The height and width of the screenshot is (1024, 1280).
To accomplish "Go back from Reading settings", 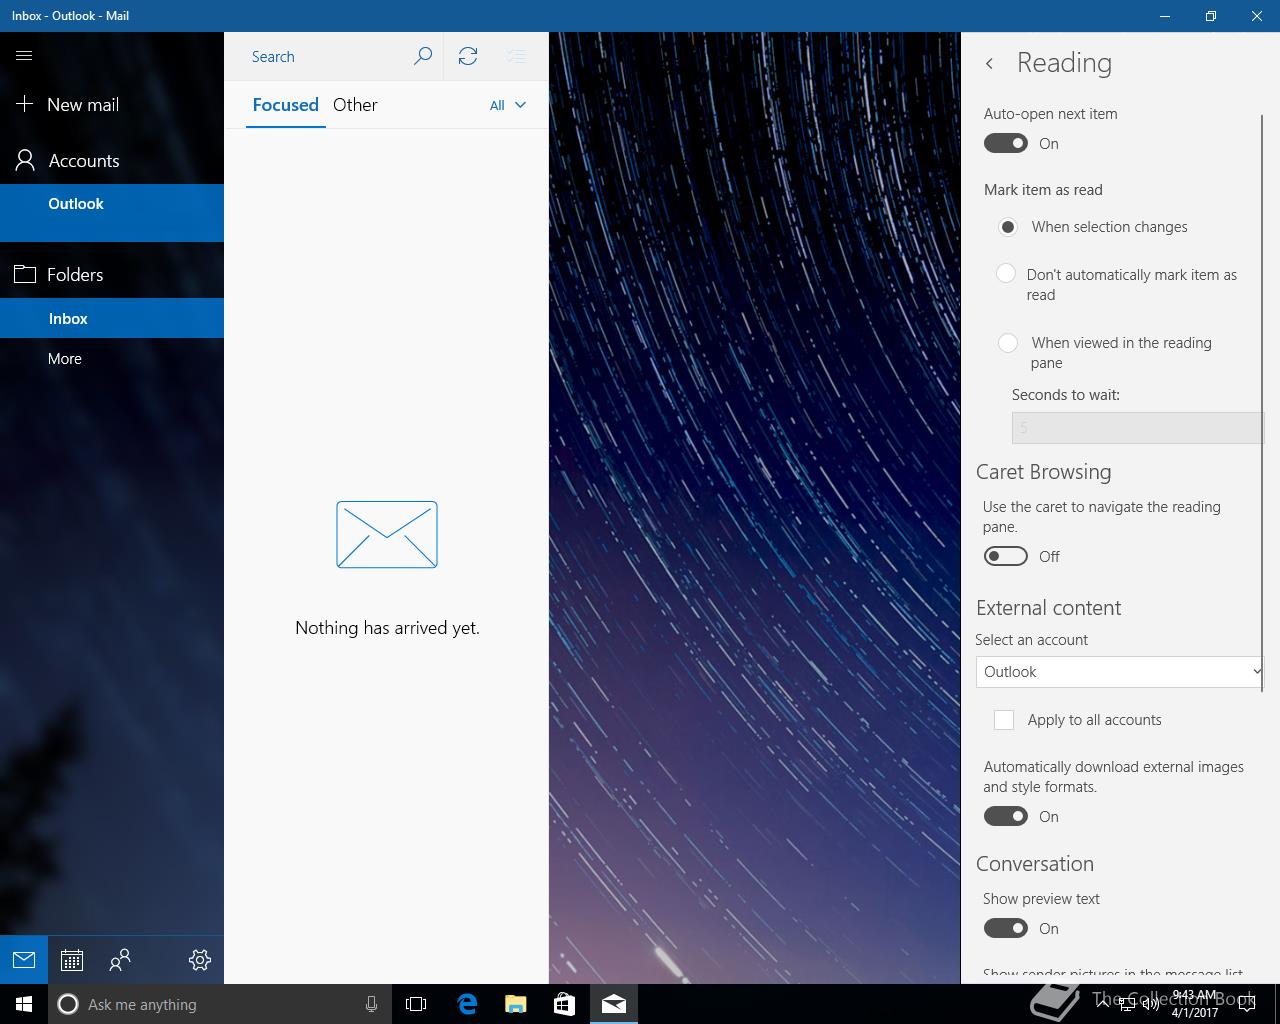I will [989, 63].
